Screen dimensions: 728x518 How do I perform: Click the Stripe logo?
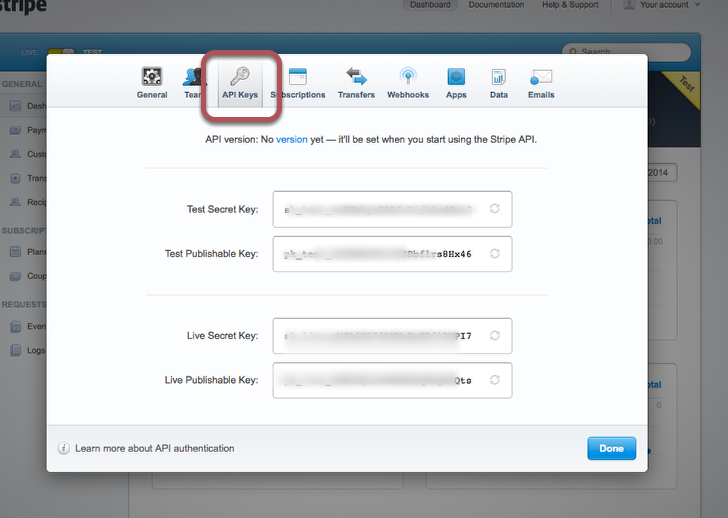(23, 6)
